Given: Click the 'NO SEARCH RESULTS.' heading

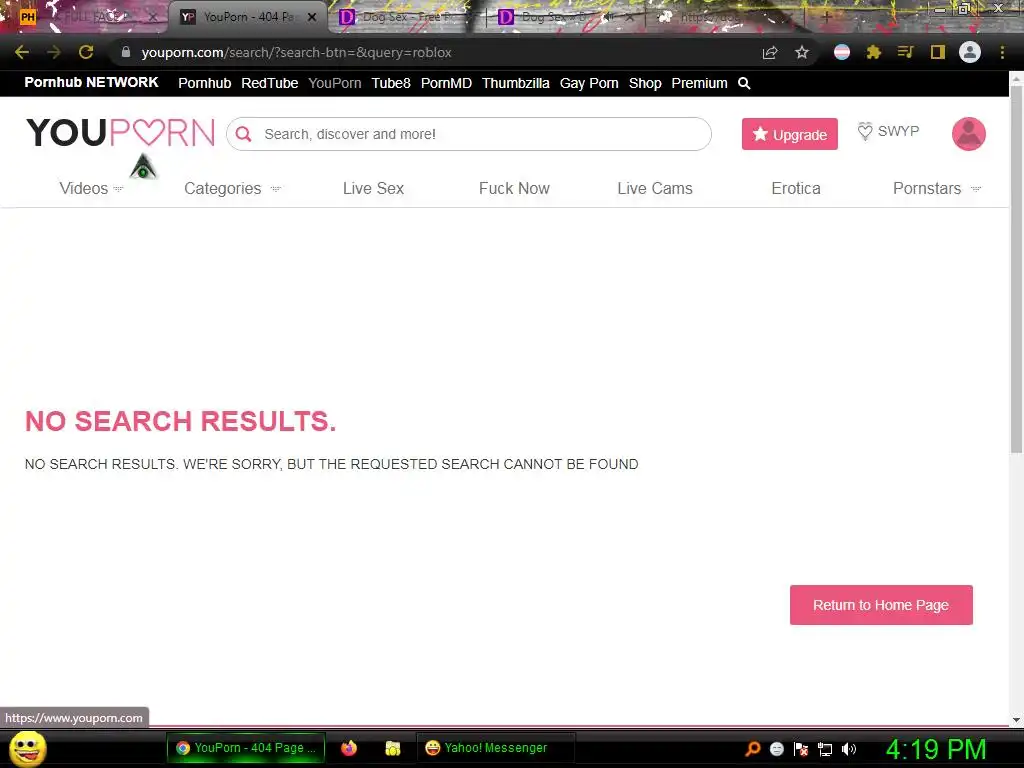Looking at the screenshot, I should (180, 421).
